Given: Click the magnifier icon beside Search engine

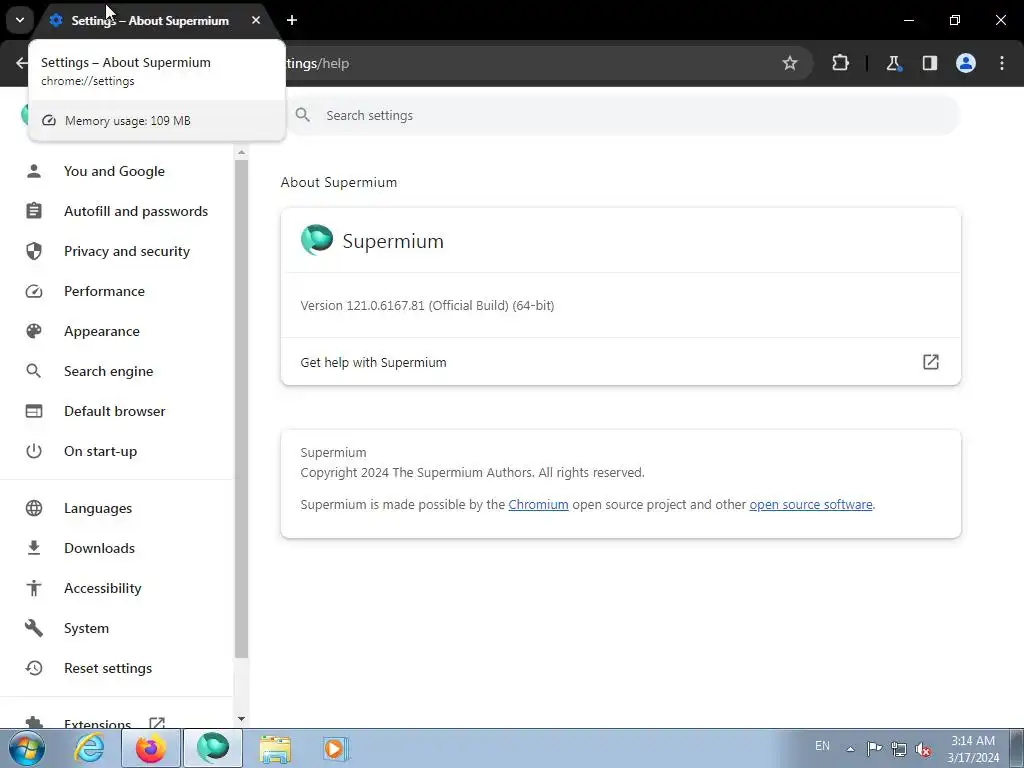Looking at the screenshot, I should click(34, 371).
